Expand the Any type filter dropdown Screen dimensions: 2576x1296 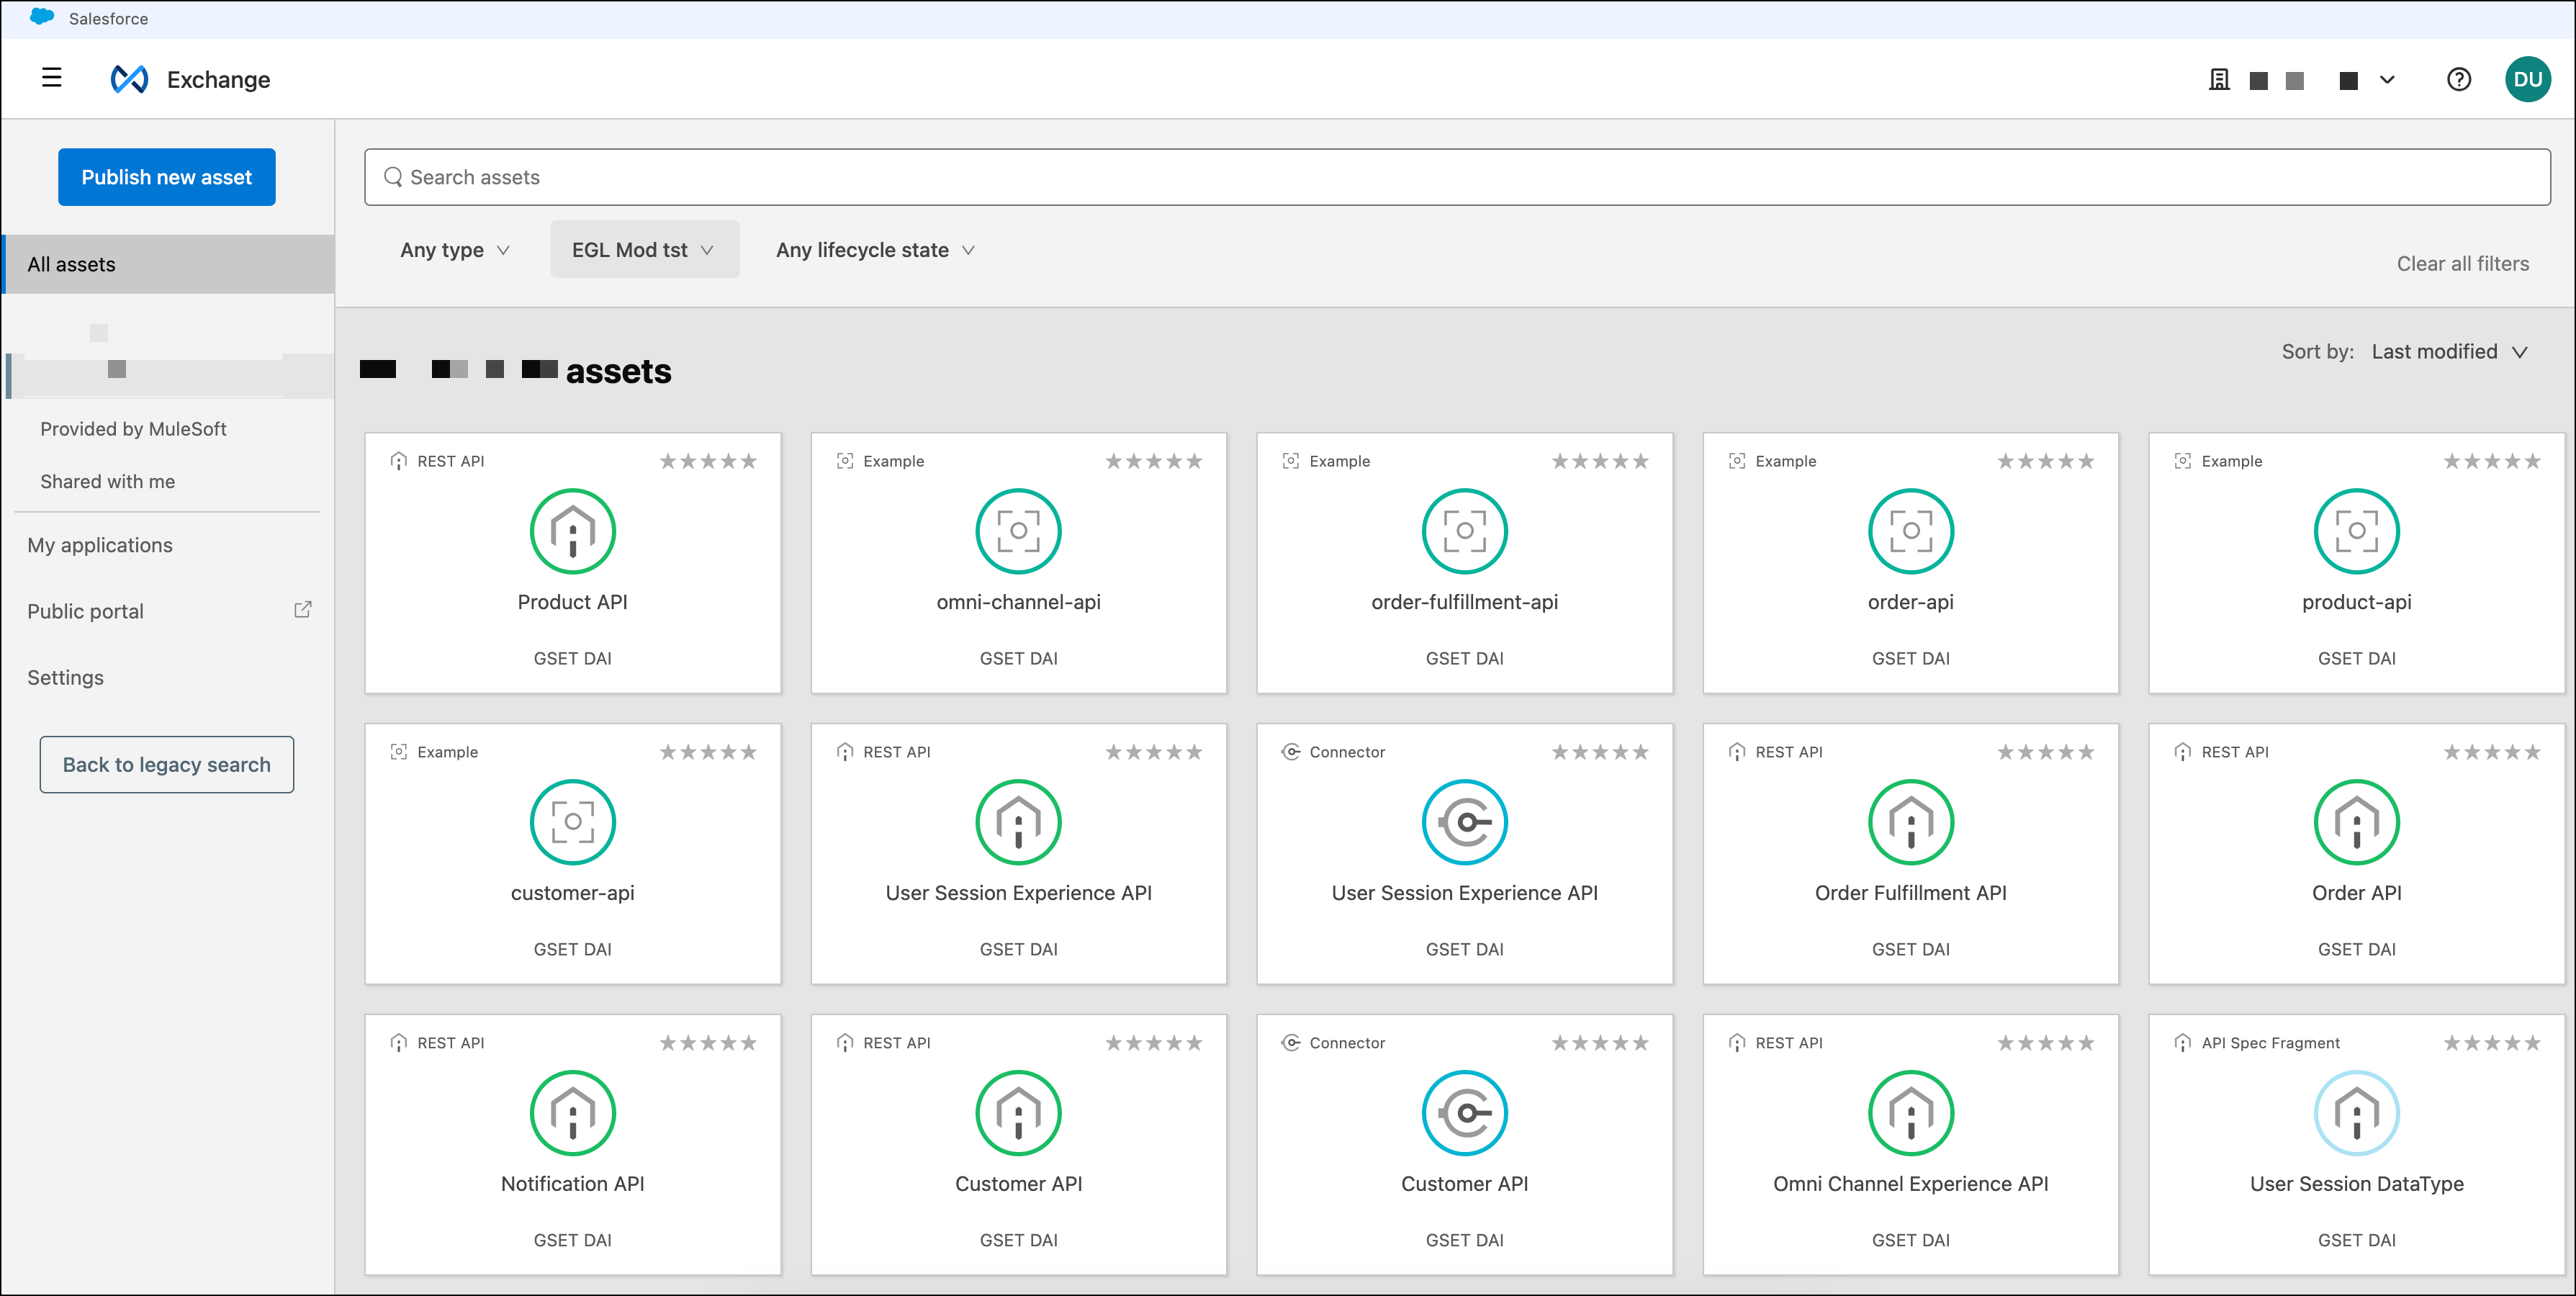(453, 250)
